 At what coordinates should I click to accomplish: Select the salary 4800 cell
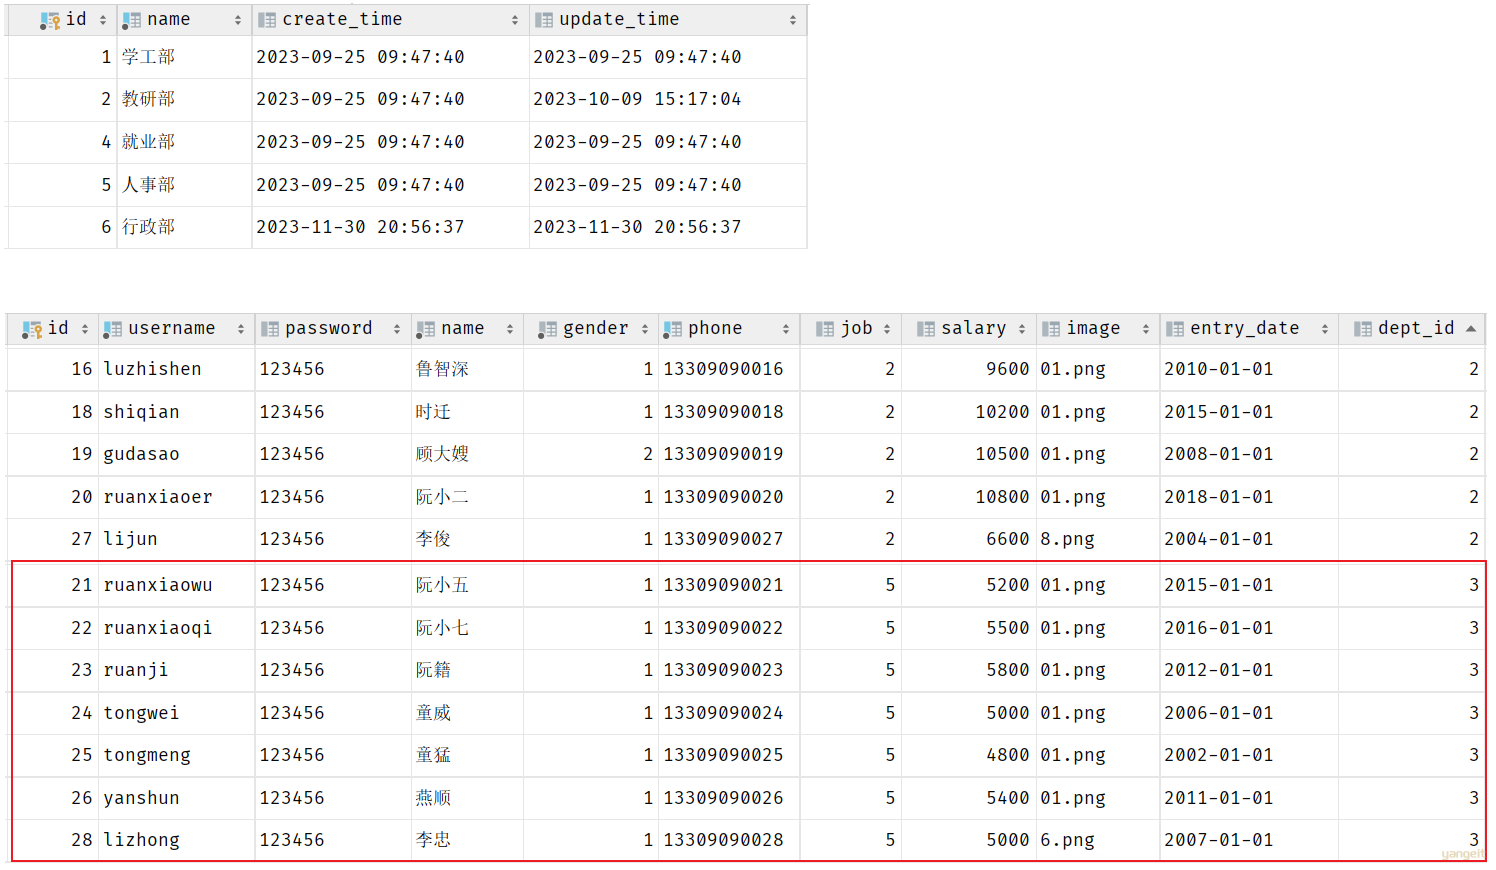coord(968,755)
